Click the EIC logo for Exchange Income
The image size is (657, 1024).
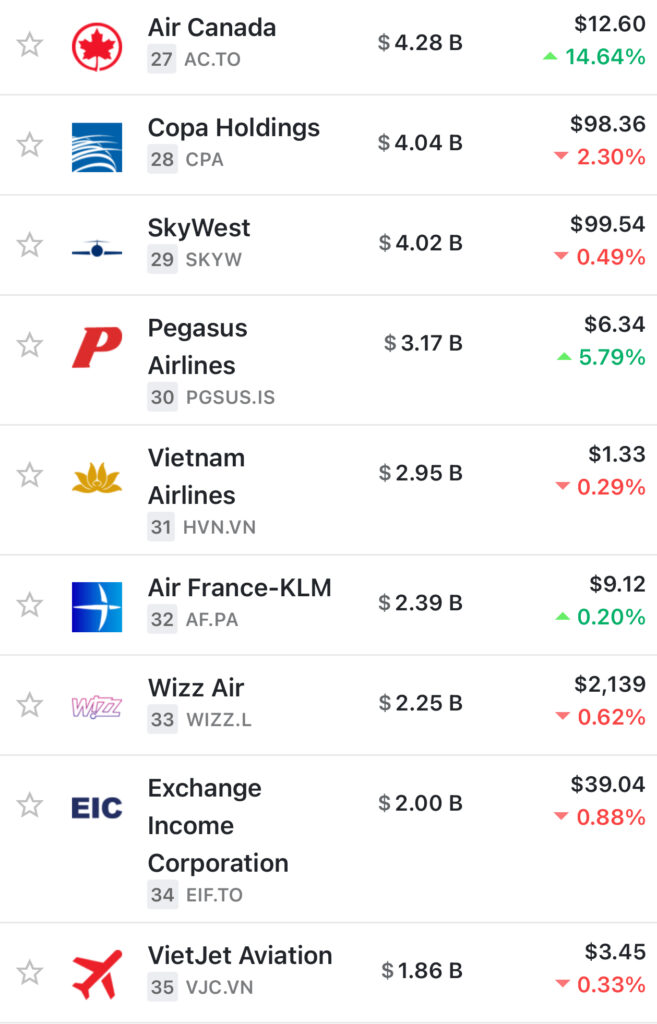97,808
